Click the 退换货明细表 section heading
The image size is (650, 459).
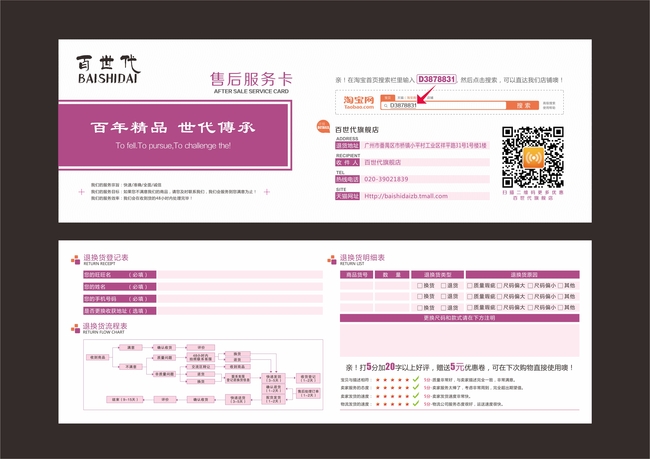[x=362, y=257]
